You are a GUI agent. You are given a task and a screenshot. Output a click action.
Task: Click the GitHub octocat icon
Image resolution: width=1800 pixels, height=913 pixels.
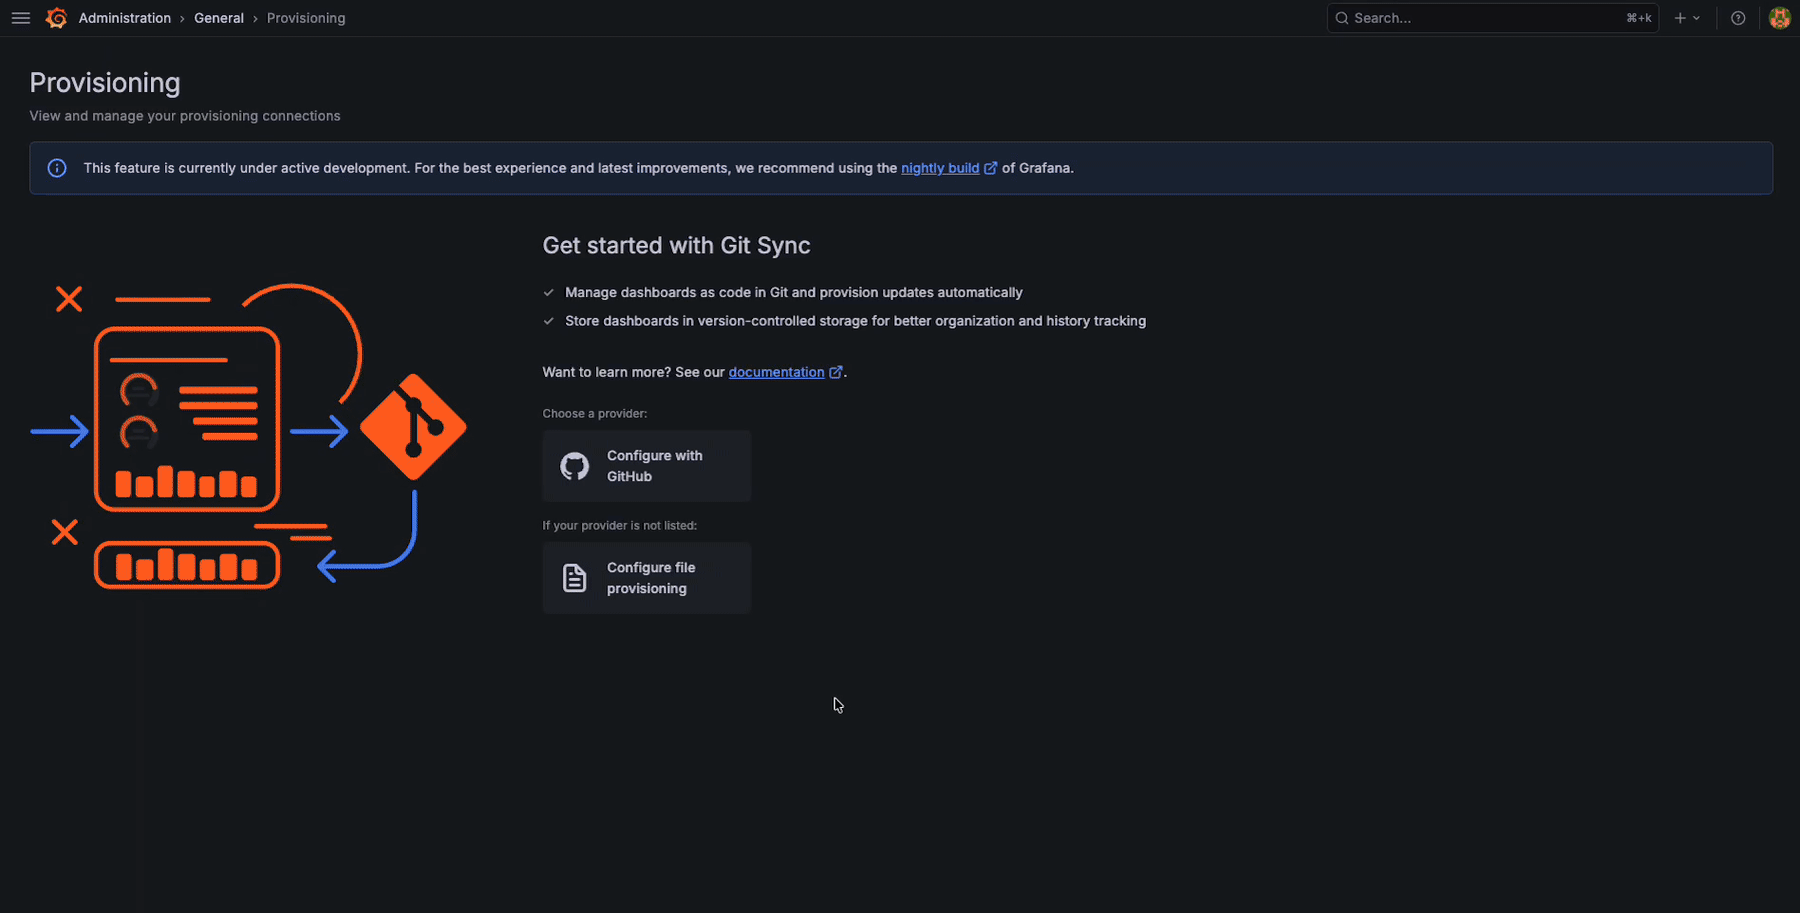click(x=575, y=466)
